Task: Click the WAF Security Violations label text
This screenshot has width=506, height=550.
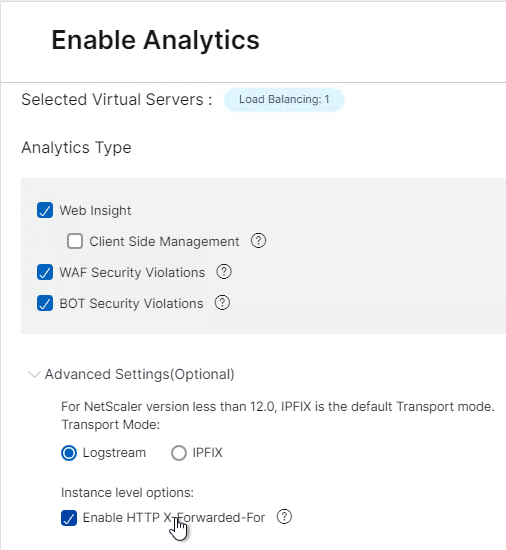Action: click(132, 273)
